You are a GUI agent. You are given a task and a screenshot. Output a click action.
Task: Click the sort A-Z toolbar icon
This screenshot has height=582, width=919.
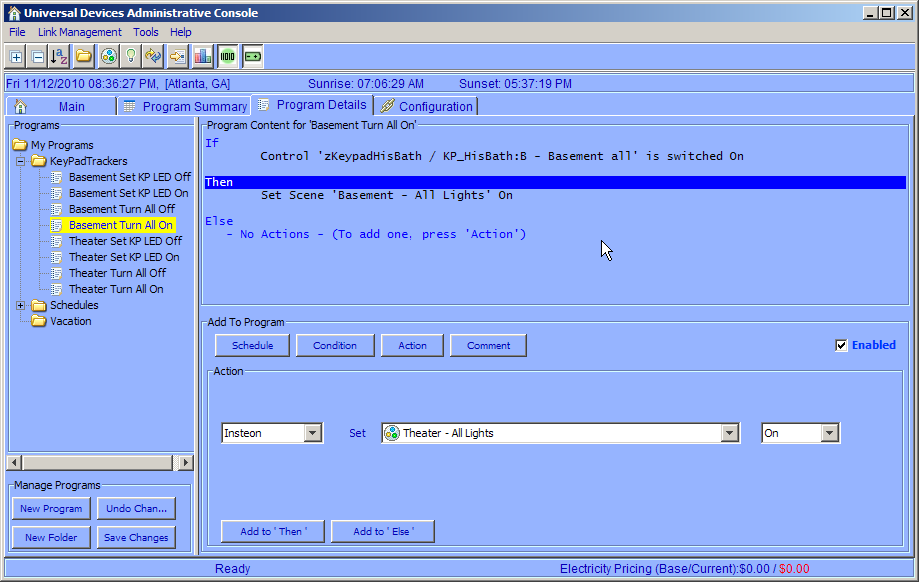[x=60, y=56]
